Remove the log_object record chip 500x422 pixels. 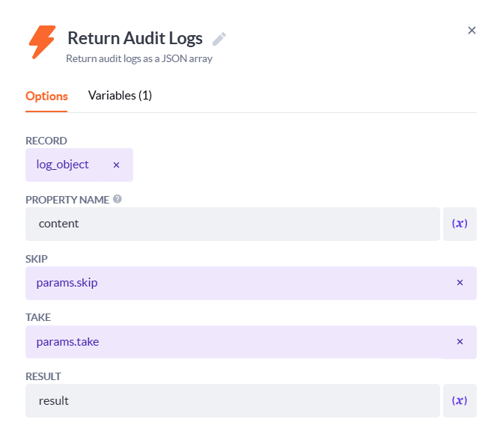pos(116,165)
